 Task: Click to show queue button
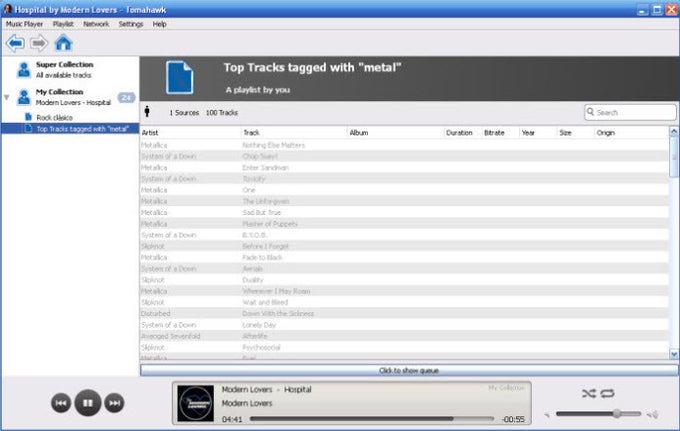(409, 370)
